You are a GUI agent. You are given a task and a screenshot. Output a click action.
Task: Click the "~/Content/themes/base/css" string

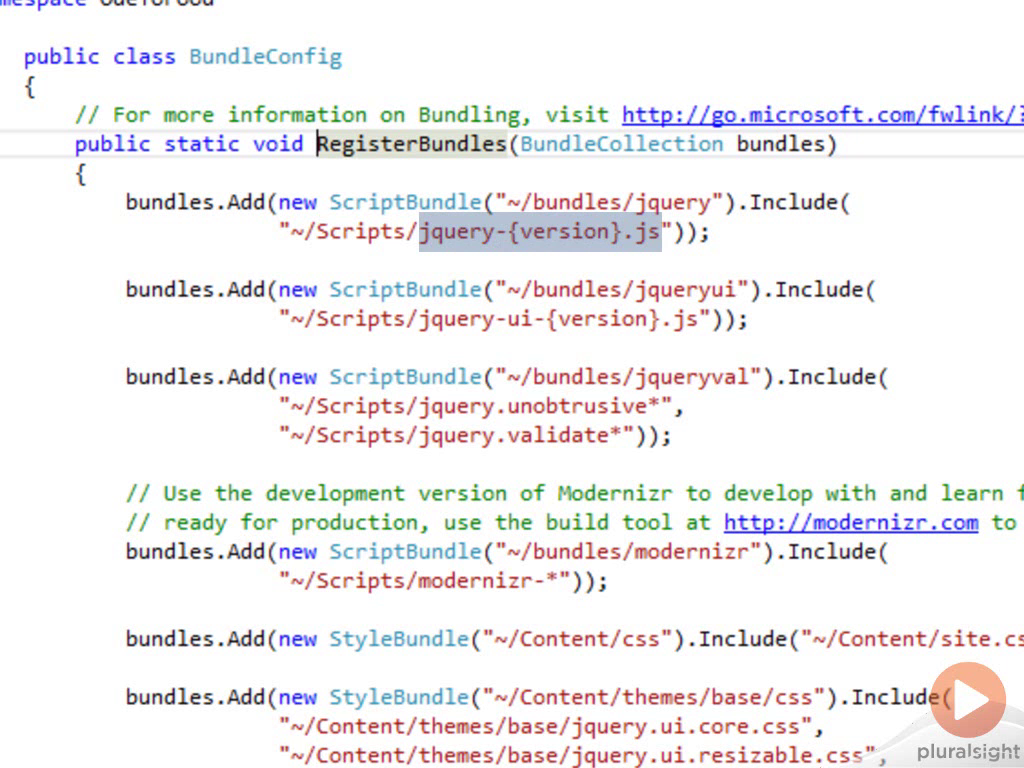pyautogui.click(x=654, y=697)
